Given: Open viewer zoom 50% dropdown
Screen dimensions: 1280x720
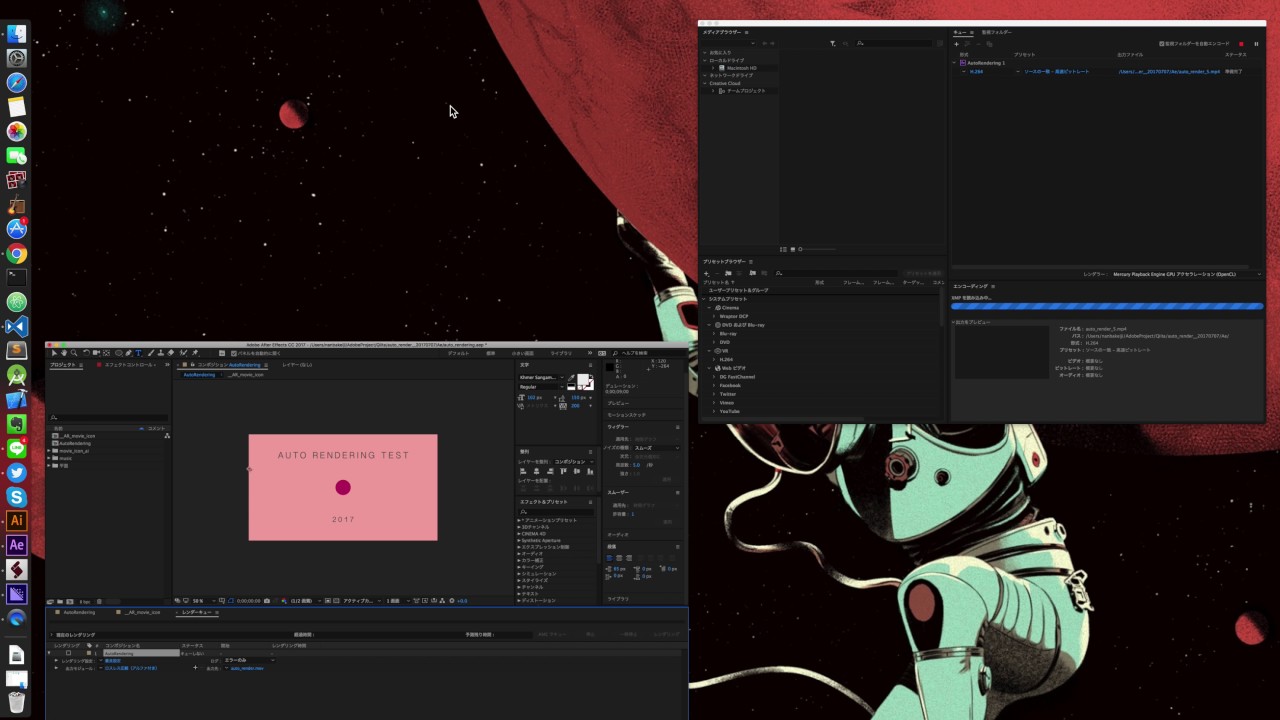Looking at the screenshot, I should (204, 601).
